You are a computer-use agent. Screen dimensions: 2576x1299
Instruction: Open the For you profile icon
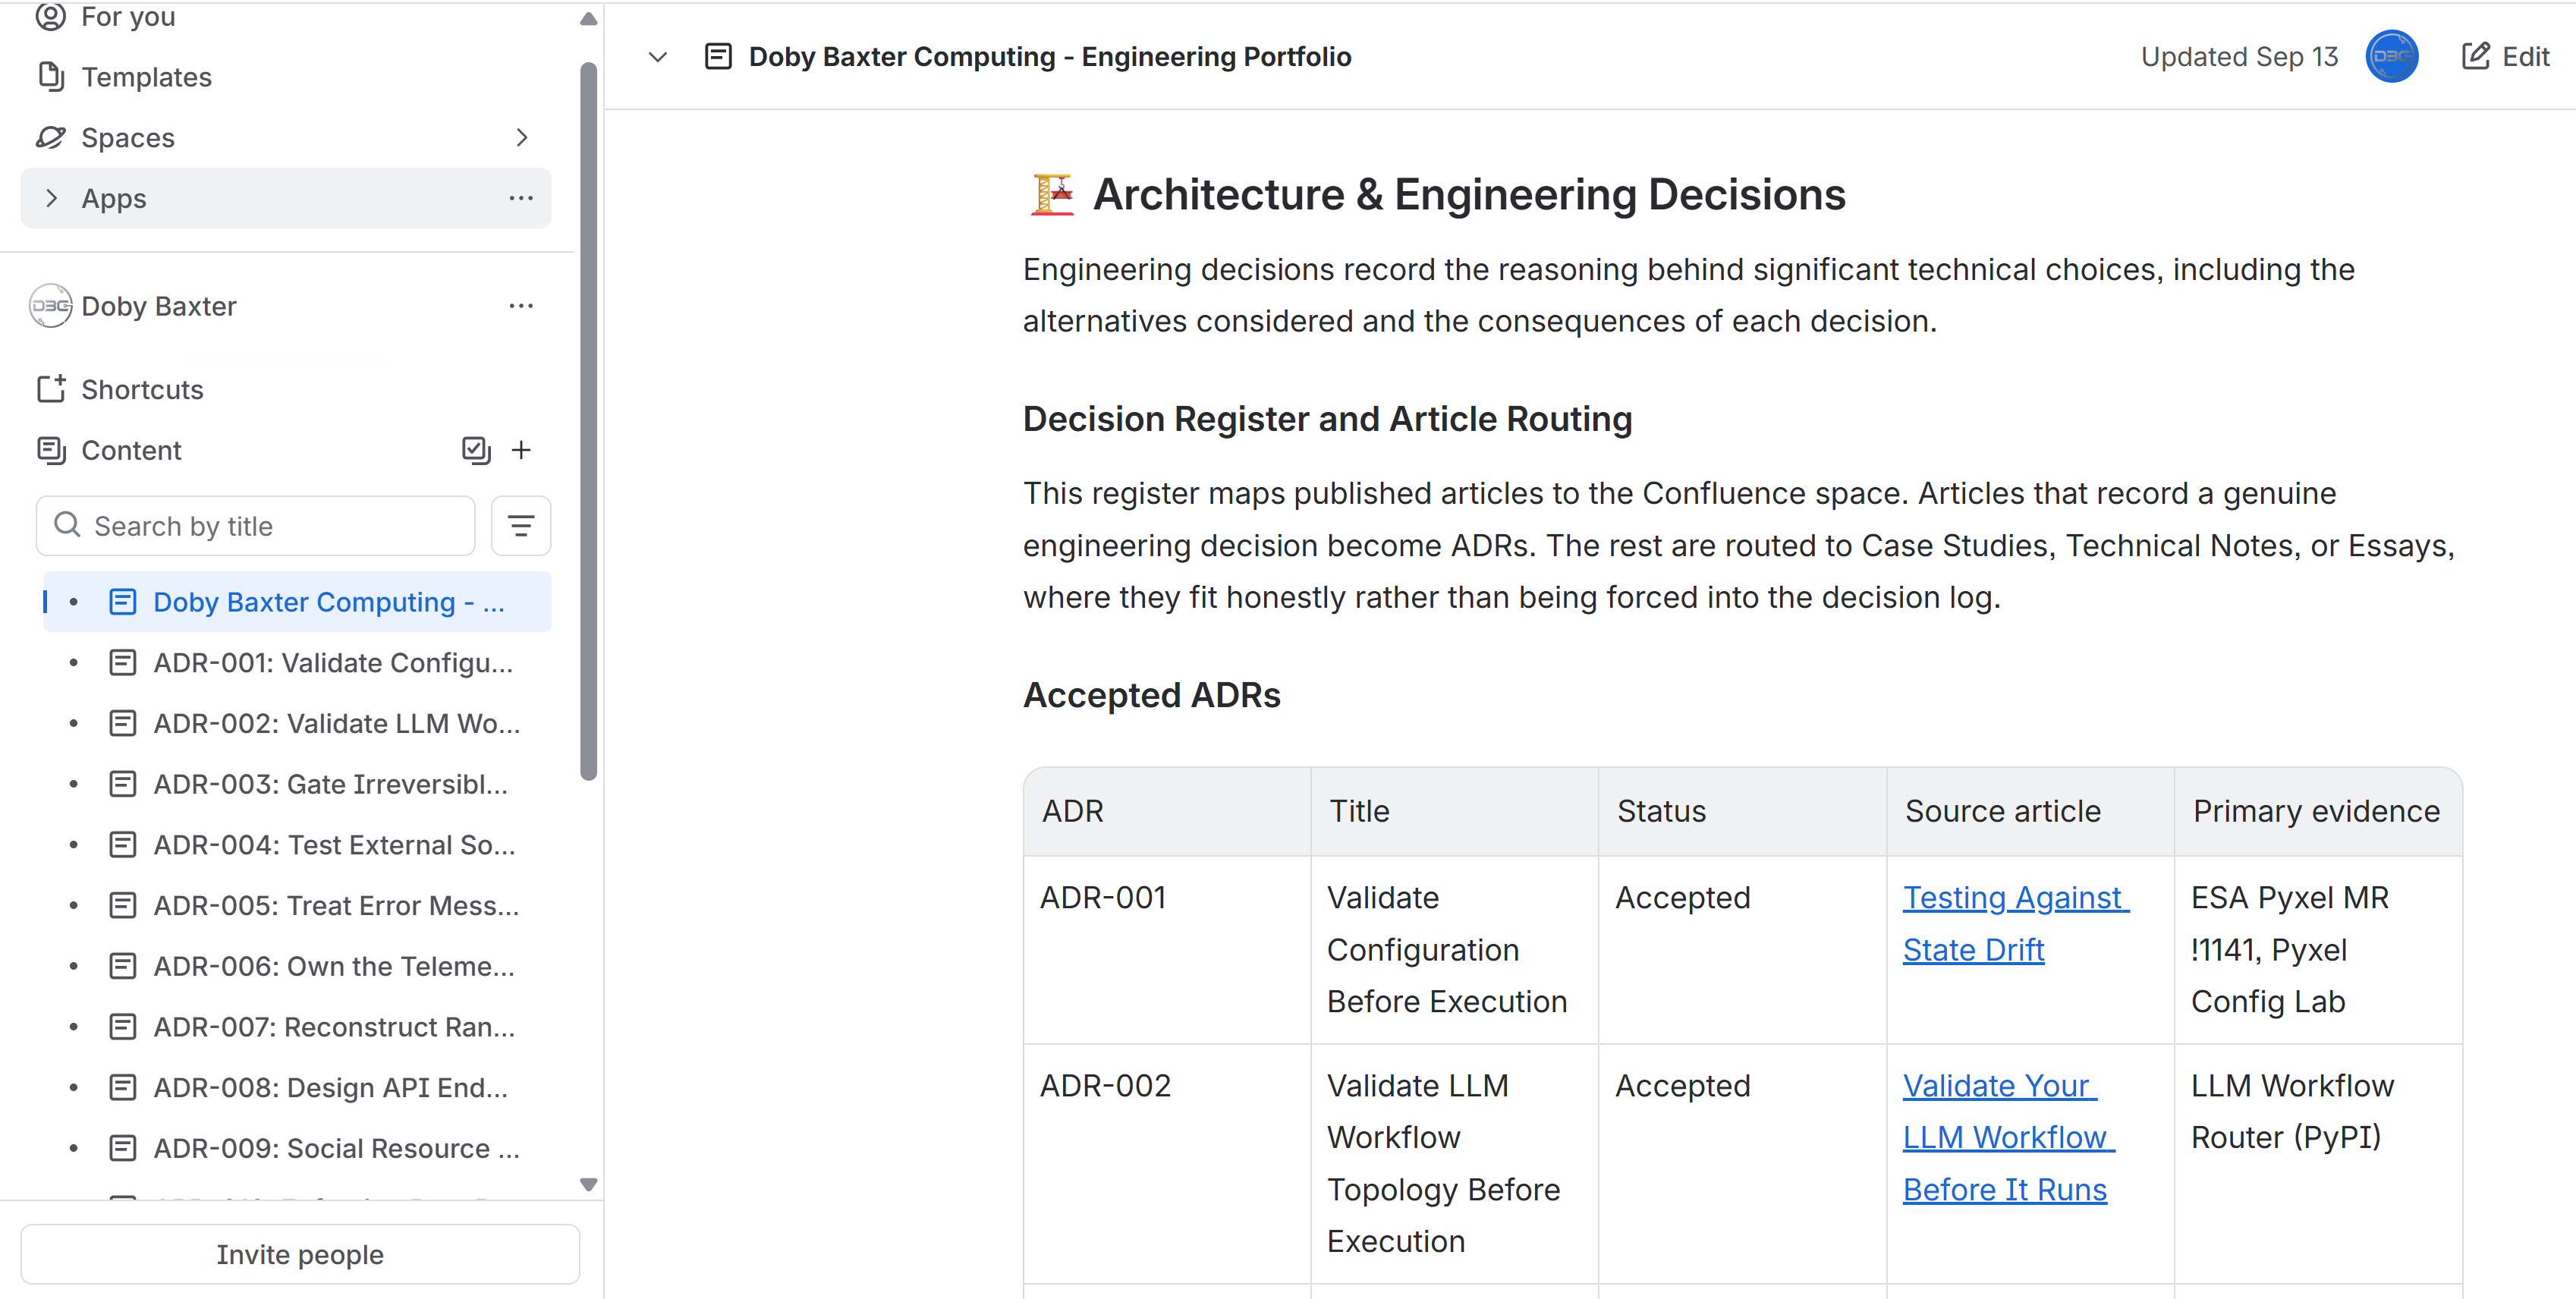[x=51, y=16]
